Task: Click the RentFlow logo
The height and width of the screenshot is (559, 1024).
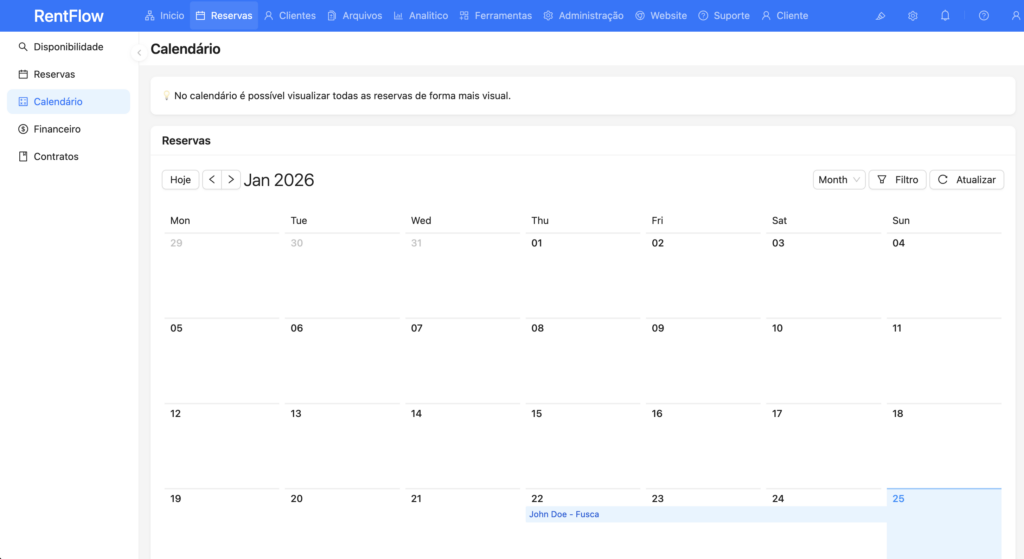Action: click(68, 16)
